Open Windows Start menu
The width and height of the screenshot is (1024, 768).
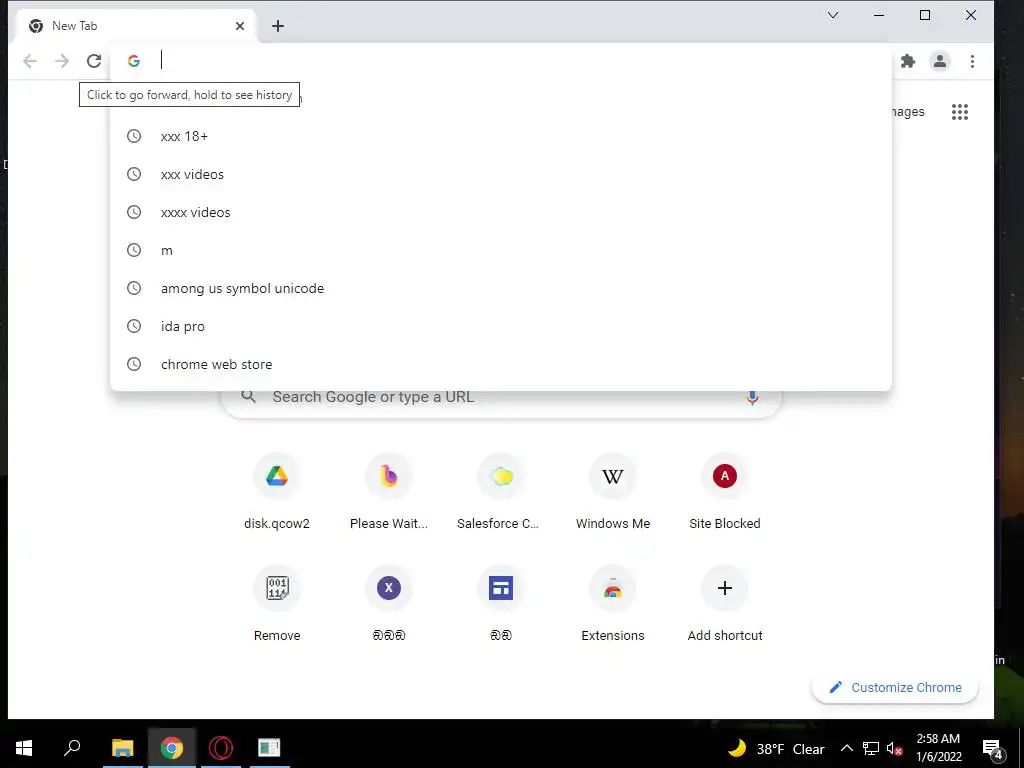(24, 748)
